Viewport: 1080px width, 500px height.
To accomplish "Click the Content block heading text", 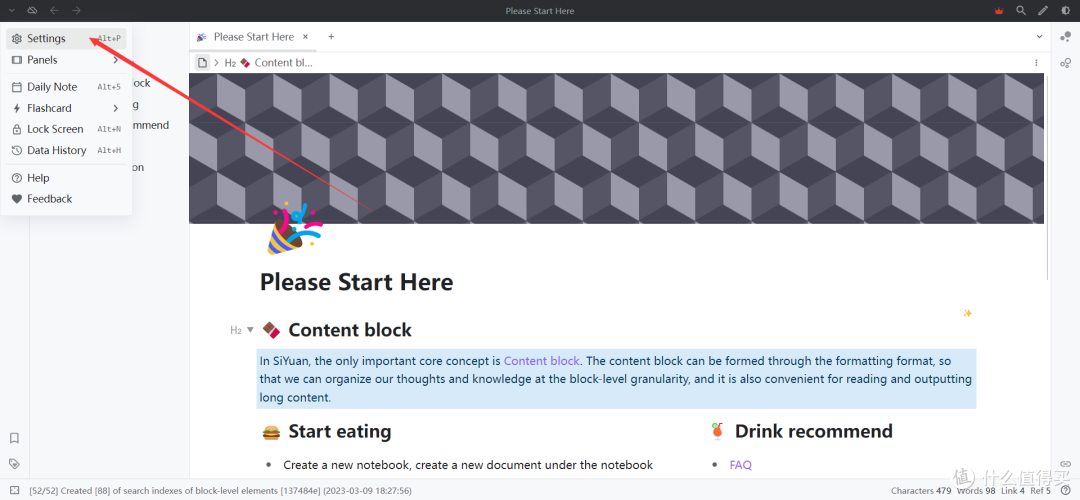I will (x=350, y=330).
